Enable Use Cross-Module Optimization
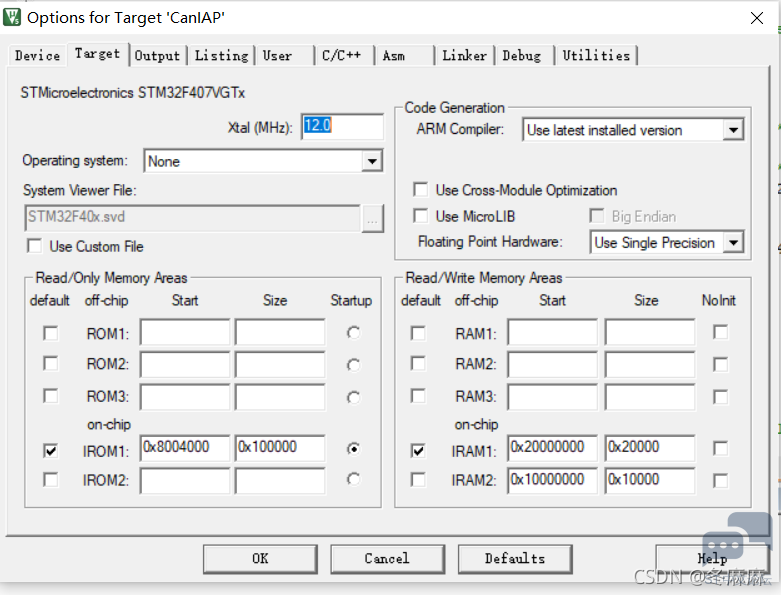Screen dimensions: 781x595 [x=420, y=190]
